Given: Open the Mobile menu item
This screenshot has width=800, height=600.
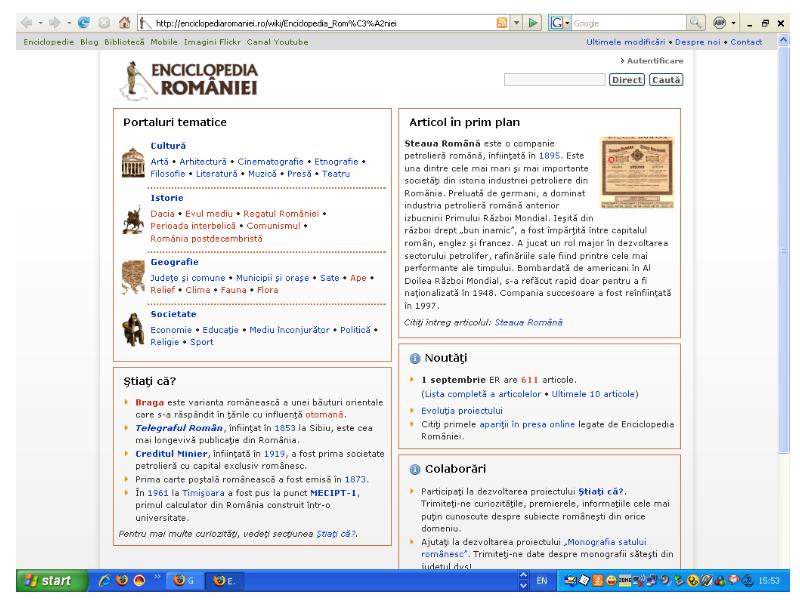Looking at the screenshot, I should coord(164,42).
